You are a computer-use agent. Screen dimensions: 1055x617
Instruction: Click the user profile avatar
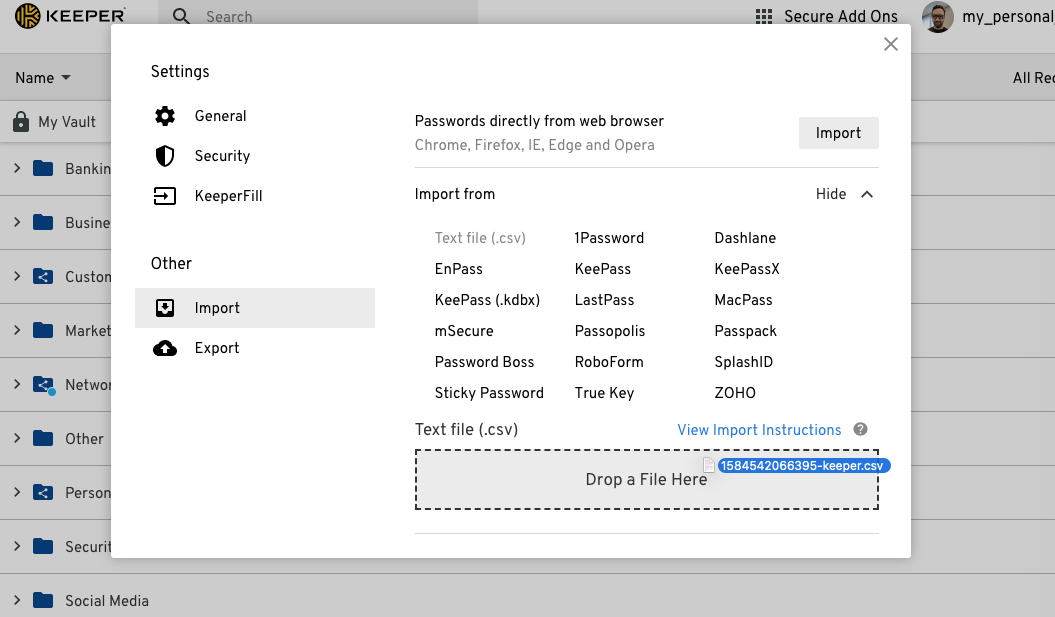pyautogui.click(x=938, y=17)
